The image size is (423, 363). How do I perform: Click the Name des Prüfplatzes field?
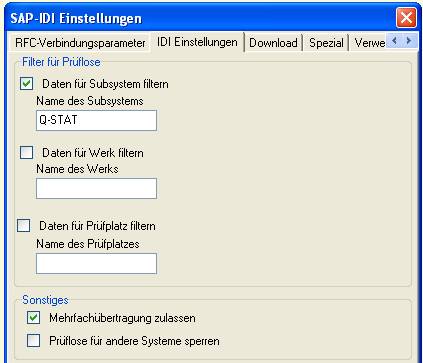[96, 263]
